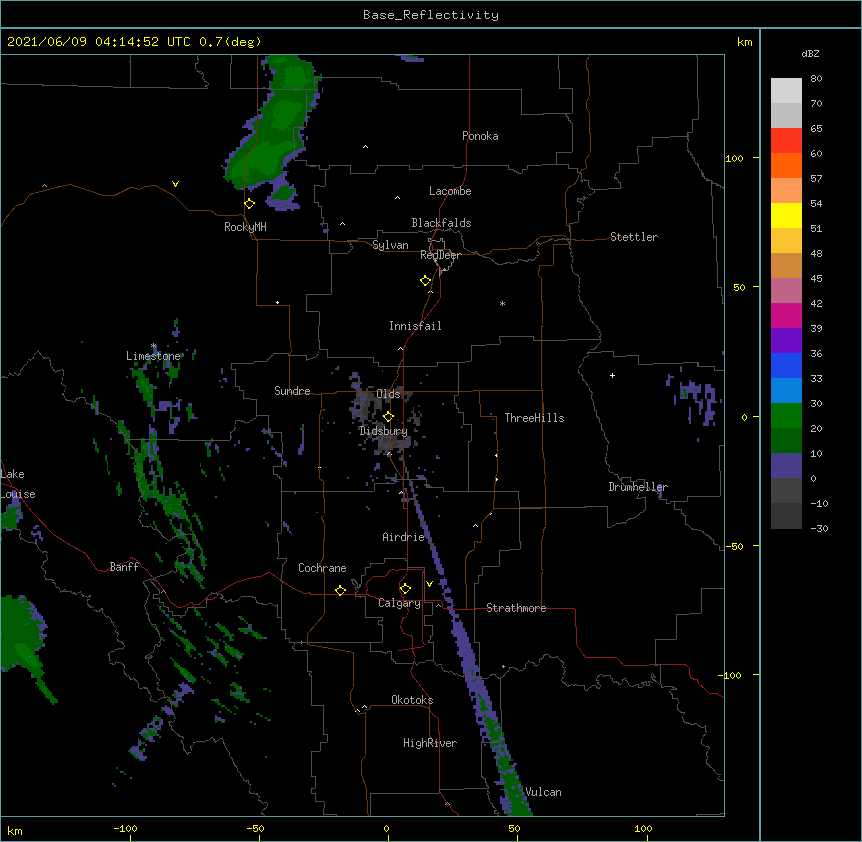Click the 2021/06/09 04:14:52 UTC timestamp
The width and height of the screenshot is (862, 842).
pos(99,42)
